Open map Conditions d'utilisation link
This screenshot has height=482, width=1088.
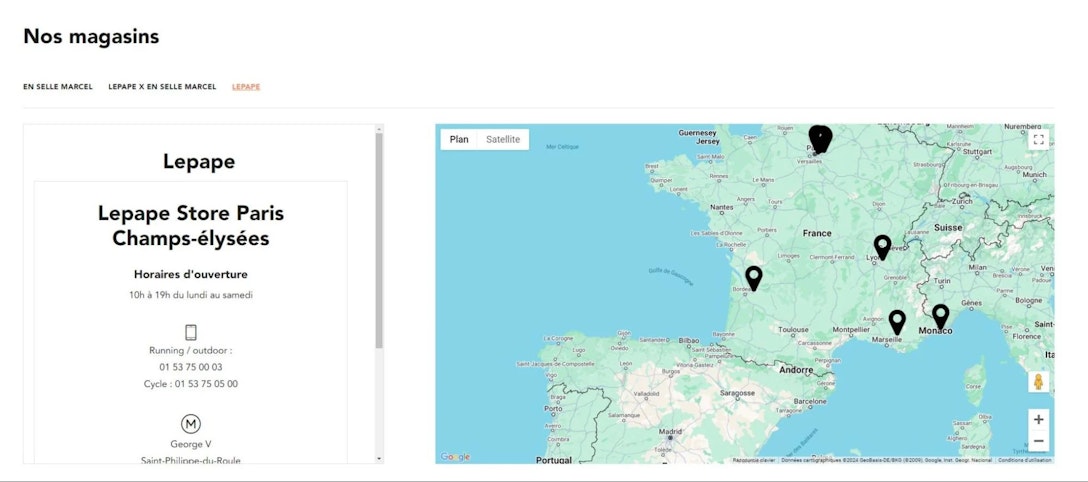tap(1024, 460)
